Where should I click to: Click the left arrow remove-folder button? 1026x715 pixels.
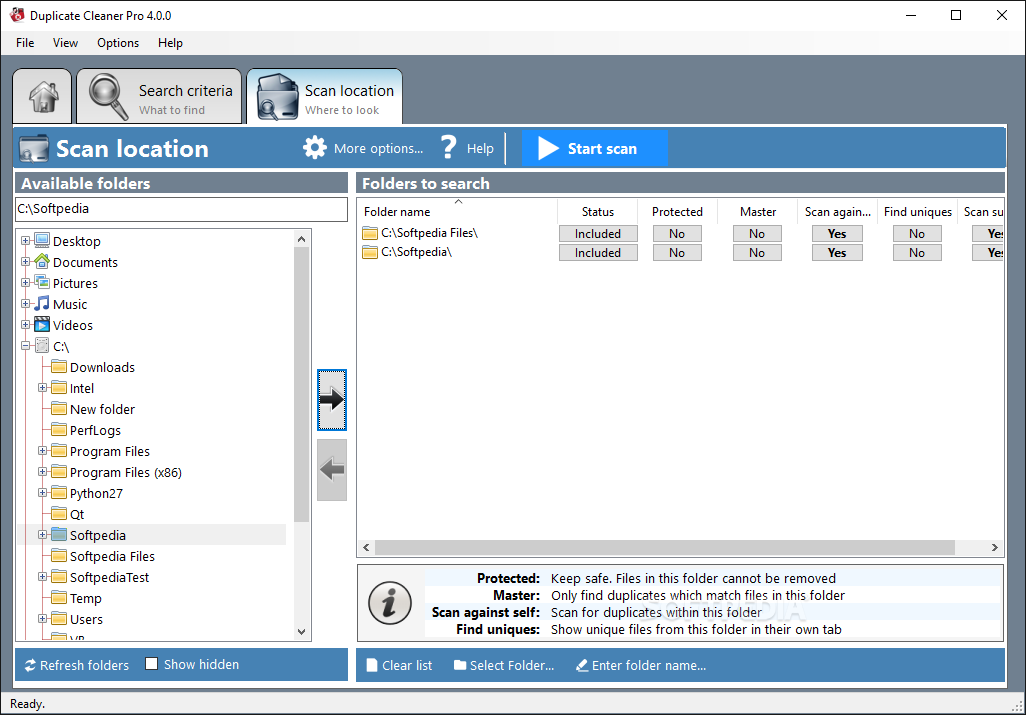[332, 470]
